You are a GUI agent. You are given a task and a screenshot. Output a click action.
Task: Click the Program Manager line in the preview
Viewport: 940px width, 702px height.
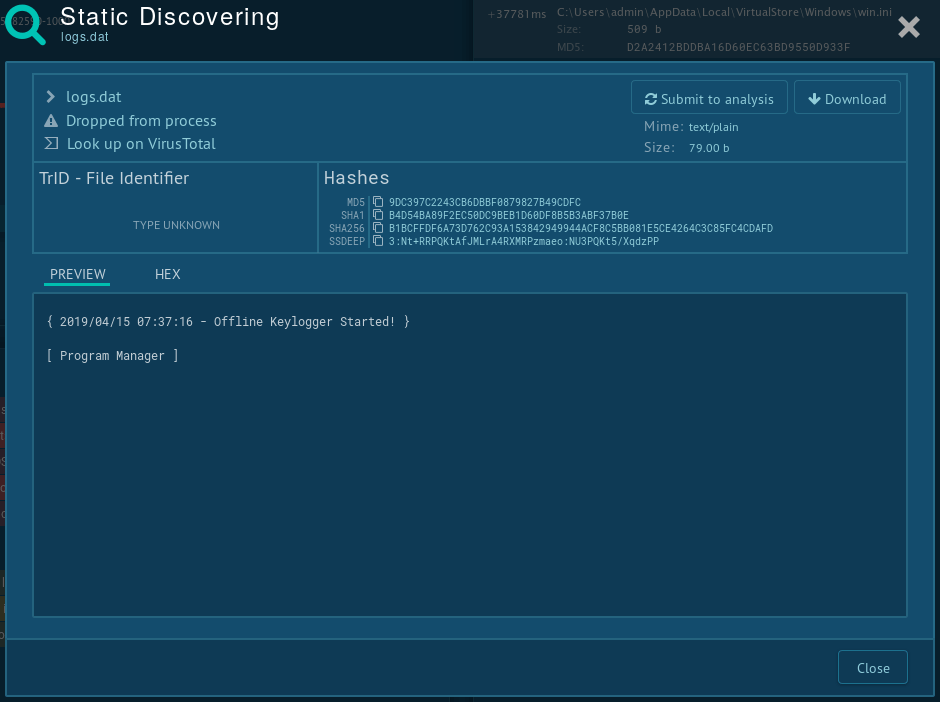click(112, 356)
